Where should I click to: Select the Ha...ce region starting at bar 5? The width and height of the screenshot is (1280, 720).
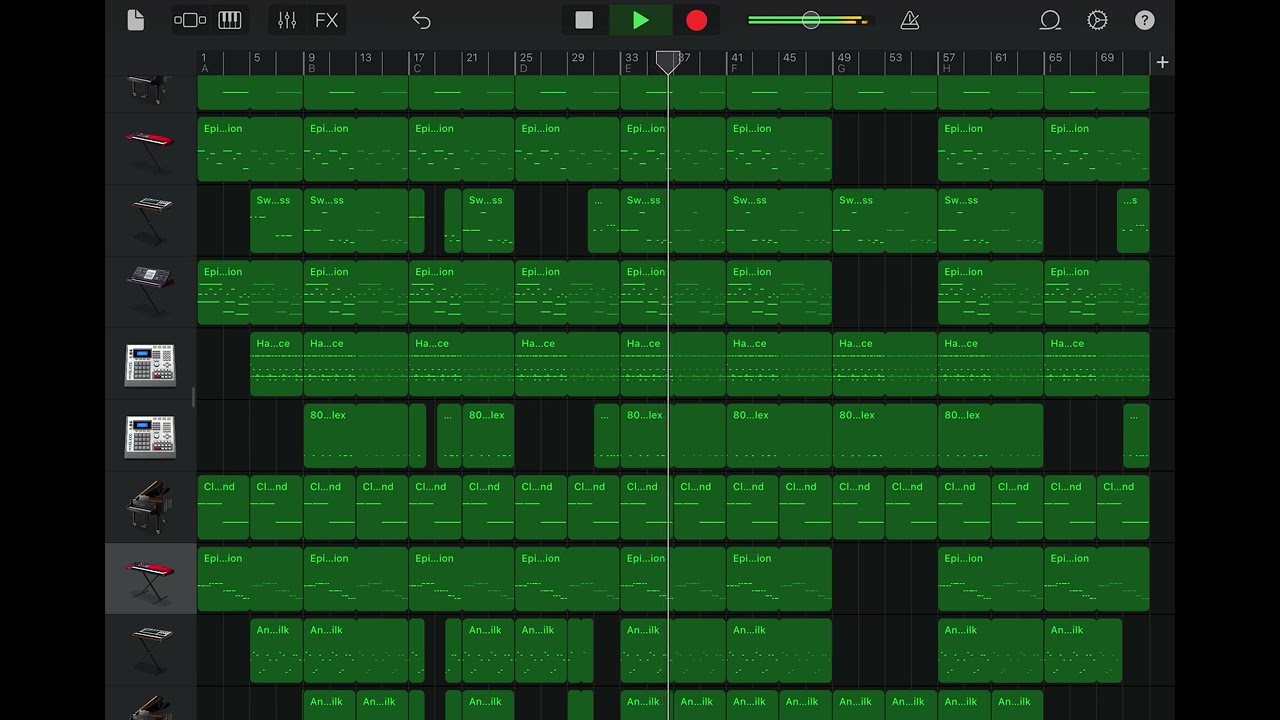[x=276, y=364]
